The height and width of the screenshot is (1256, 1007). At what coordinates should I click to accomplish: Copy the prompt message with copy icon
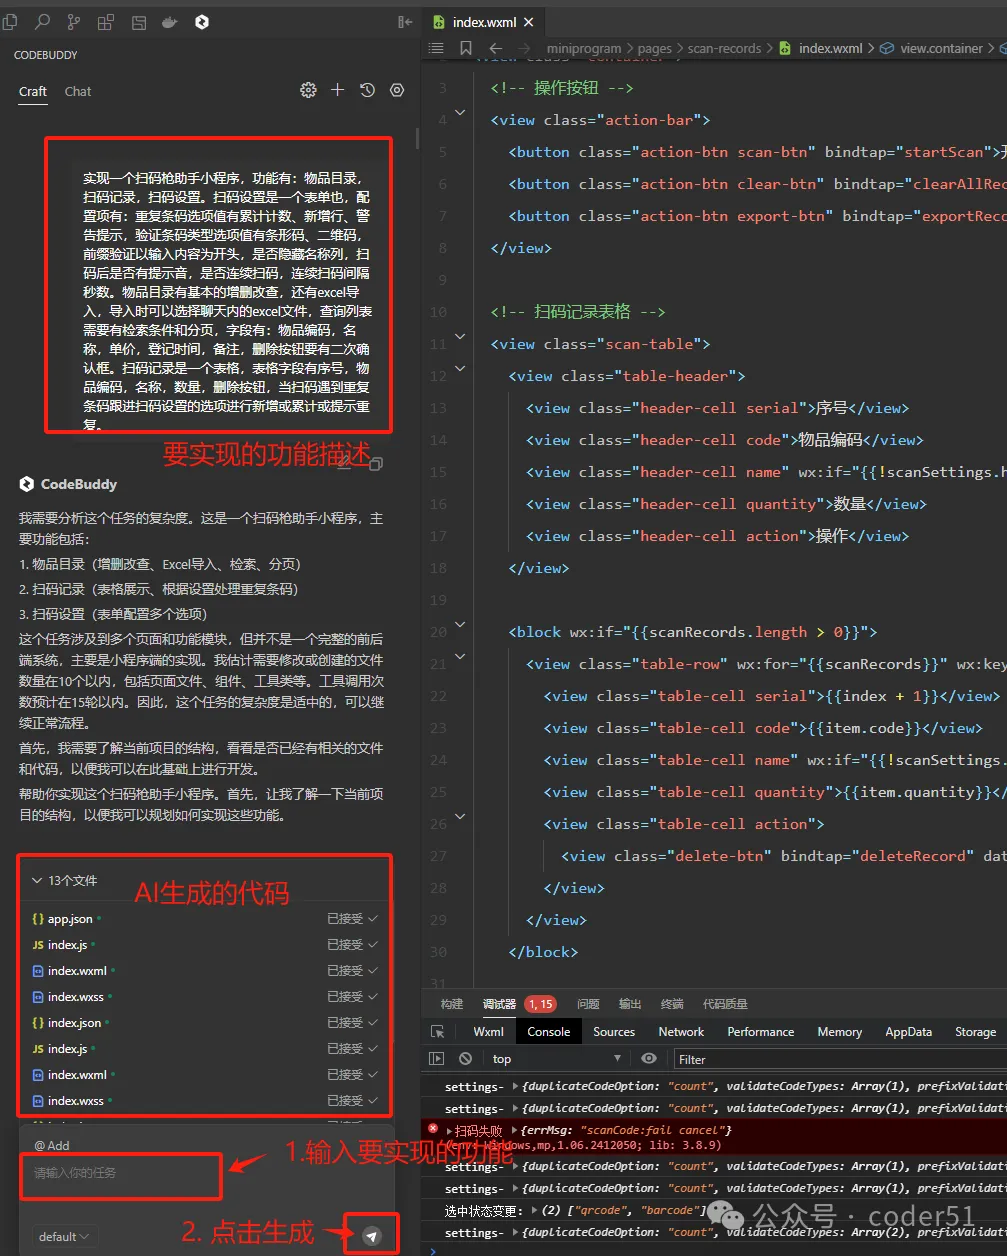376,463
